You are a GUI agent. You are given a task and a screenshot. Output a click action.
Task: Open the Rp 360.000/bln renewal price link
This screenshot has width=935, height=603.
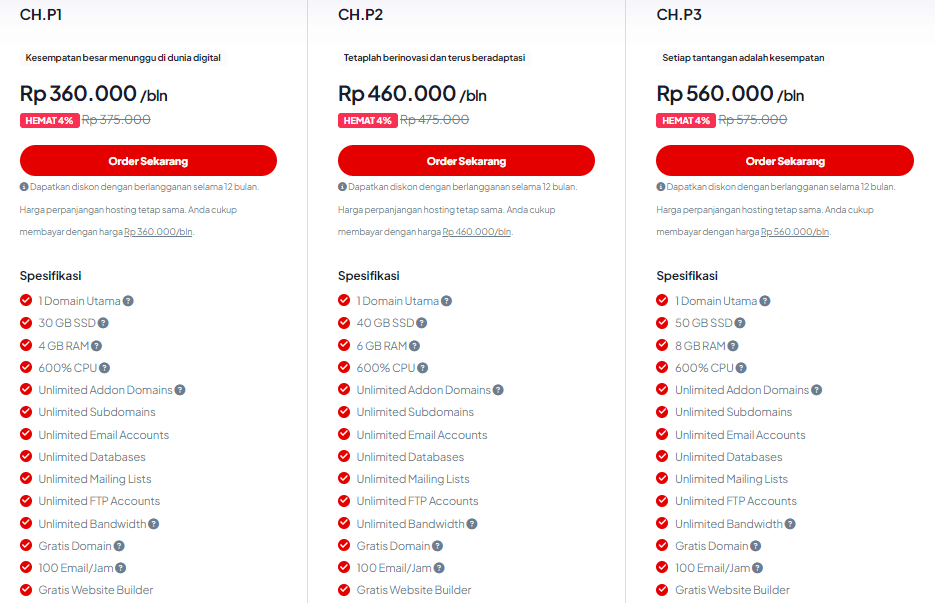158,232
